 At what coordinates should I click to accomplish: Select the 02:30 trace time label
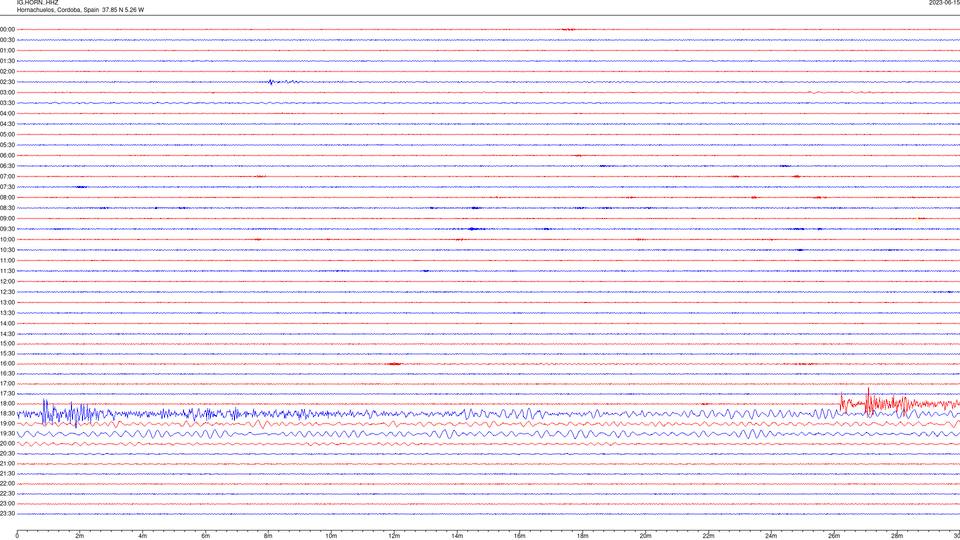tap(7, 82)
